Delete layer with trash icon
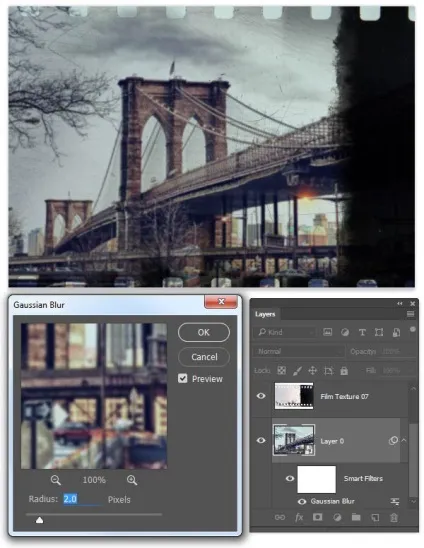Screen dimensions: 424x548 pos(394,517)
